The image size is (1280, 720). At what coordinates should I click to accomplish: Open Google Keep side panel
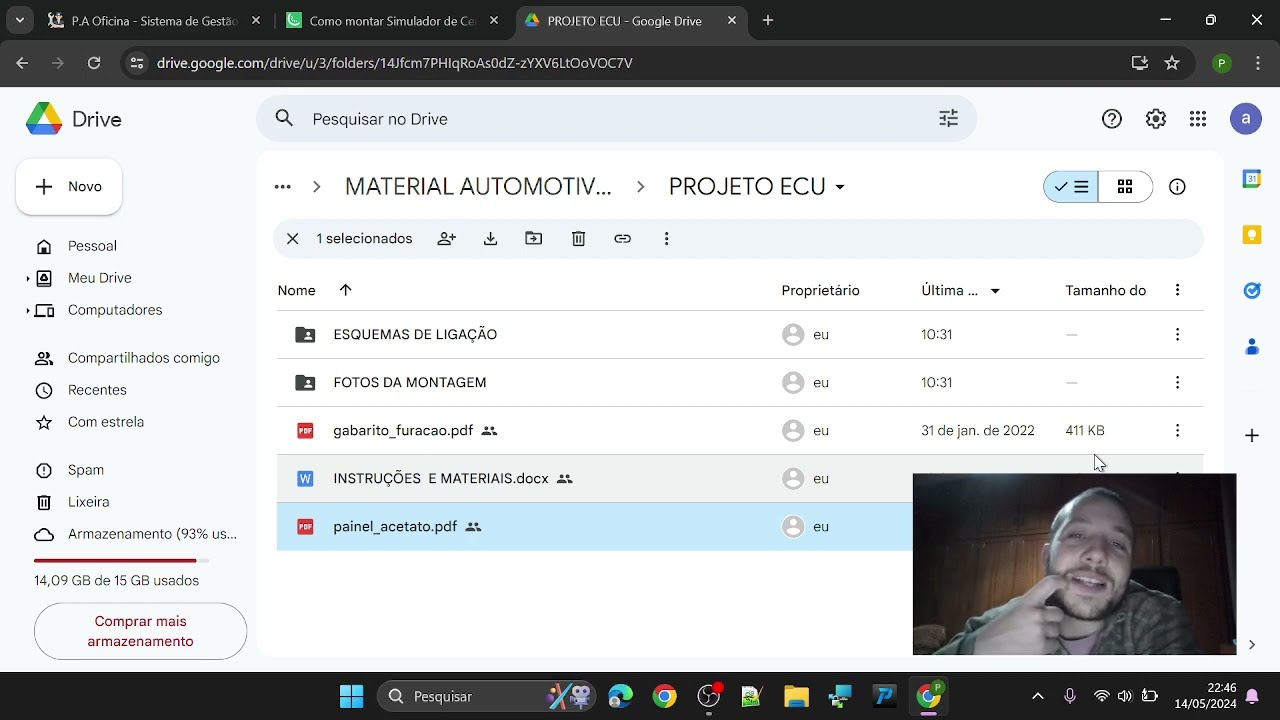(1252, 235)
